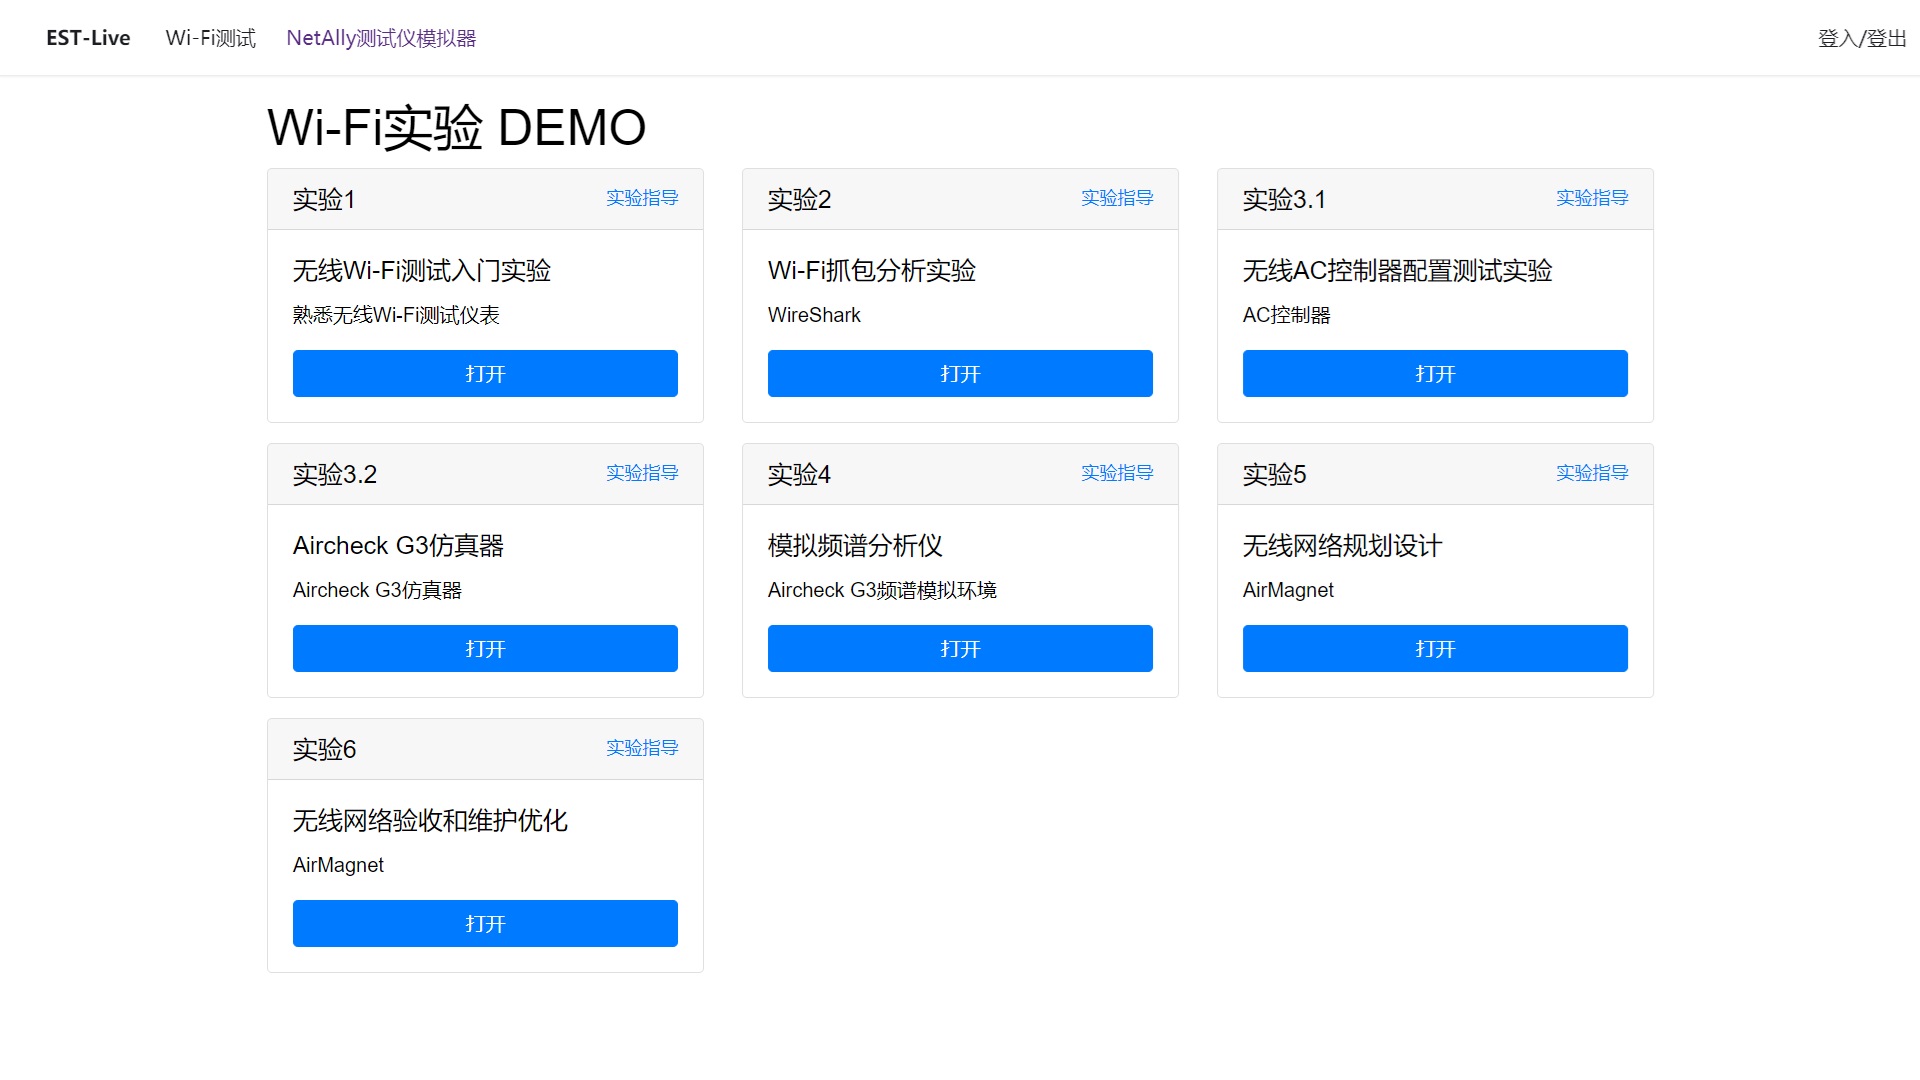Click the 实验4 card header title
The height and width of the screenshot is (1080, 1920).
(x=799, y=474)
